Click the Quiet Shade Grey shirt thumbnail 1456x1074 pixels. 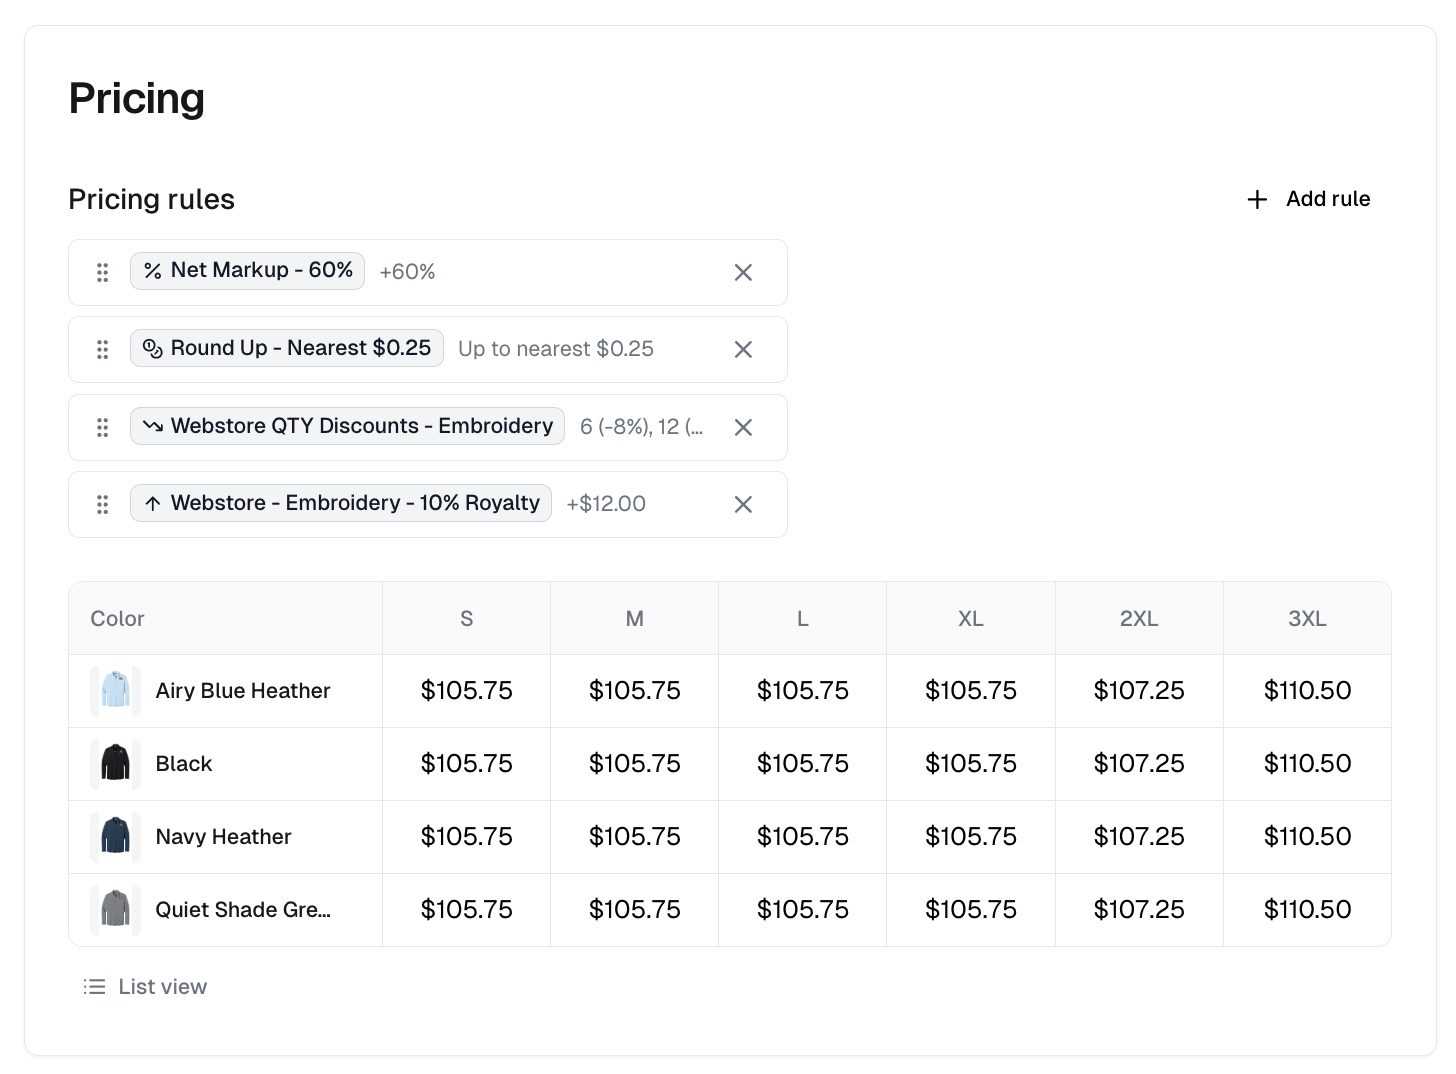[x=115, y=910]
